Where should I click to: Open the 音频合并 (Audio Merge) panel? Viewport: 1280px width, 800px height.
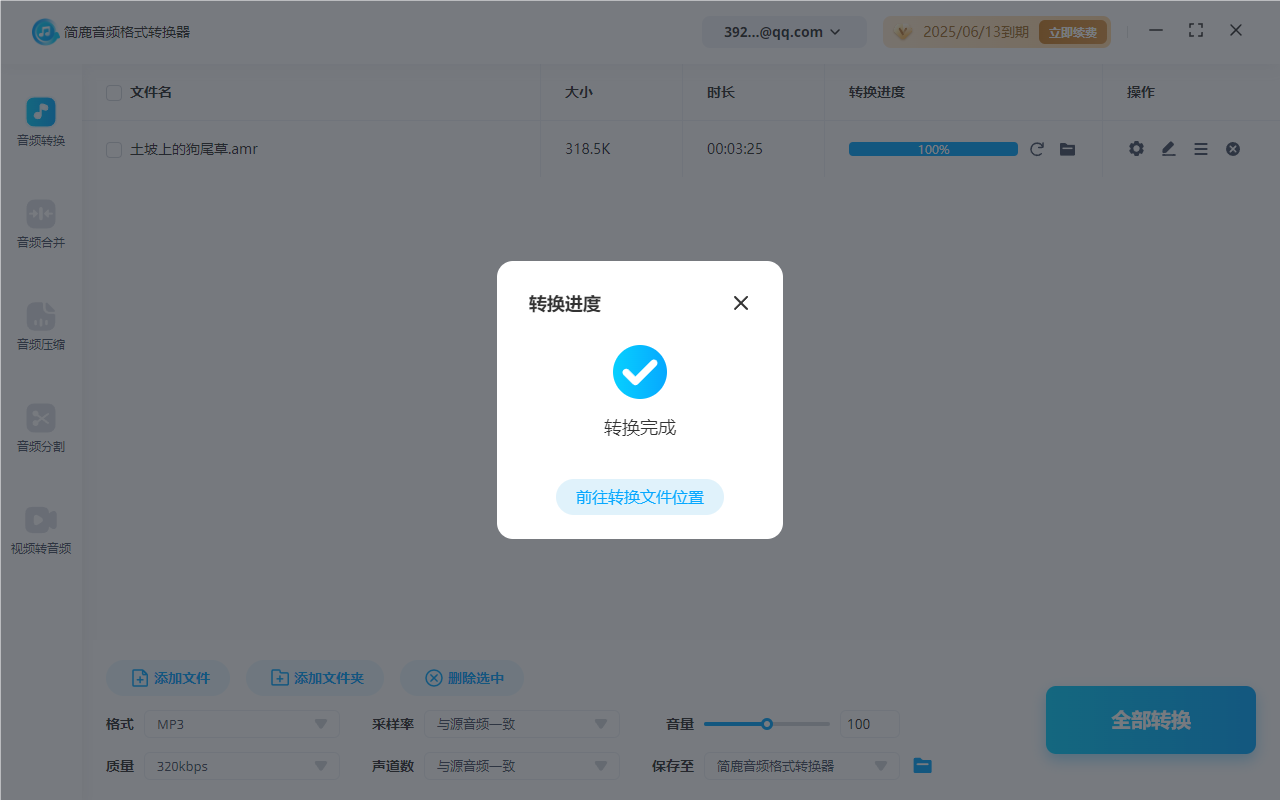point(40,222)
